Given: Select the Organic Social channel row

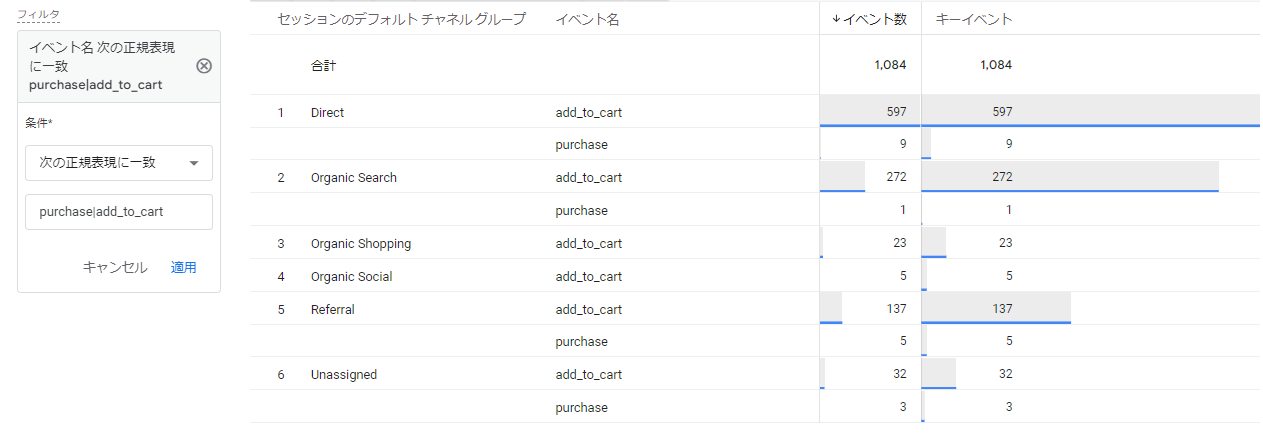Looking at the screenshot, I should click(351, 277).
